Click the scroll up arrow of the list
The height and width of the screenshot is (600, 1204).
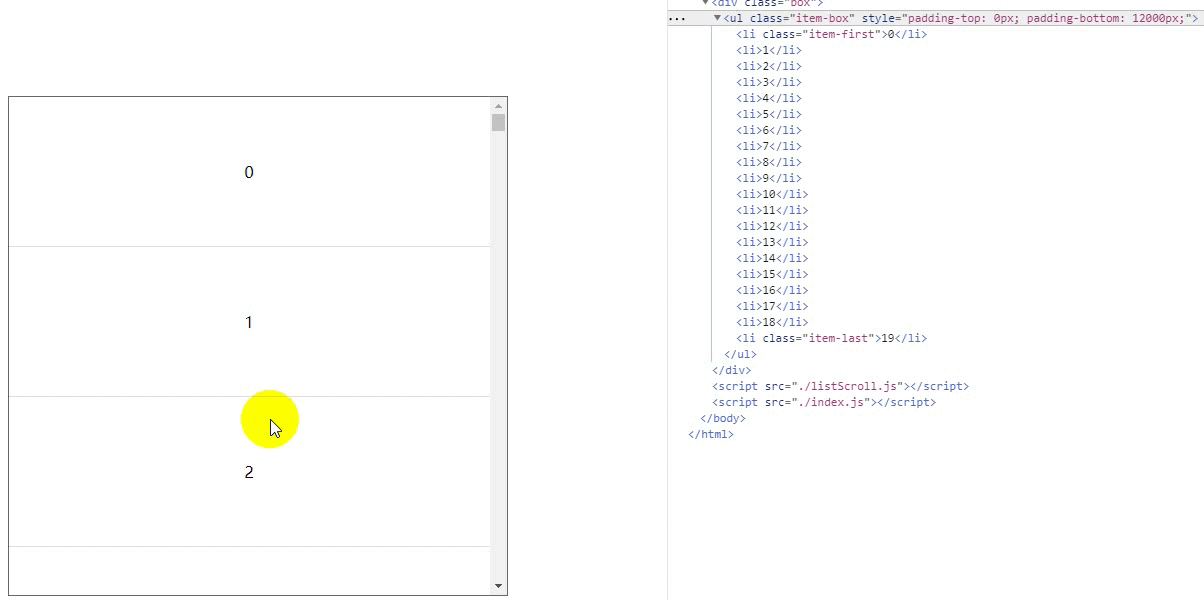pos(498,105)
